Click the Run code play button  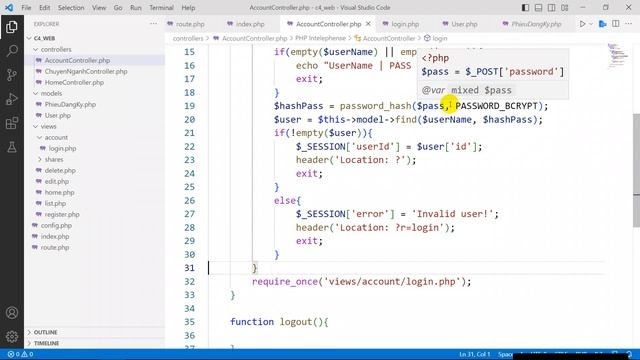coord(582,24)
